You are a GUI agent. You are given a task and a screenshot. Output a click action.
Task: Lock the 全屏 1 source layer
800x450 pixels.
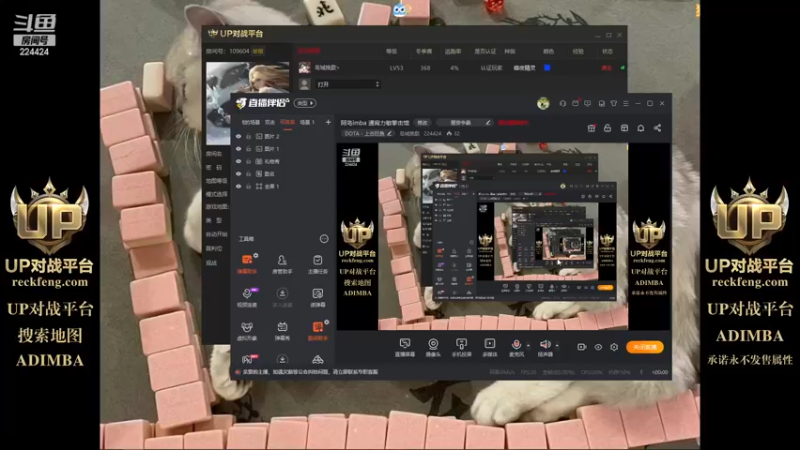(248, 186)
